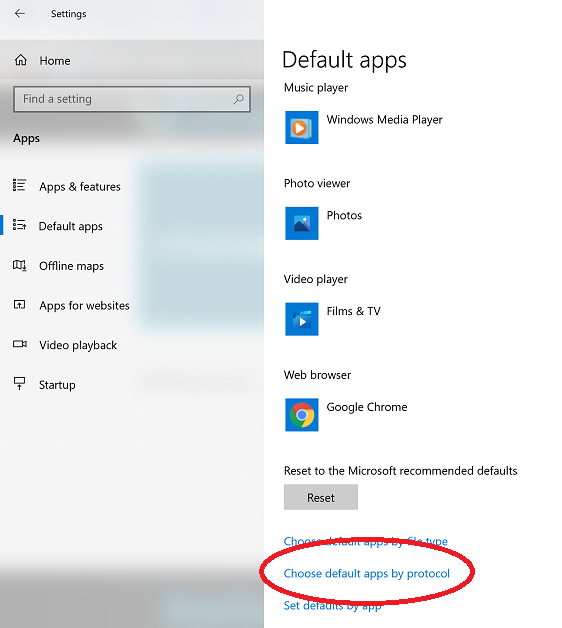This screenshot has height=628, width=562.
Task: Select Default apps in the sidebar
Action: pyautogui.click(x=71, y=226)
